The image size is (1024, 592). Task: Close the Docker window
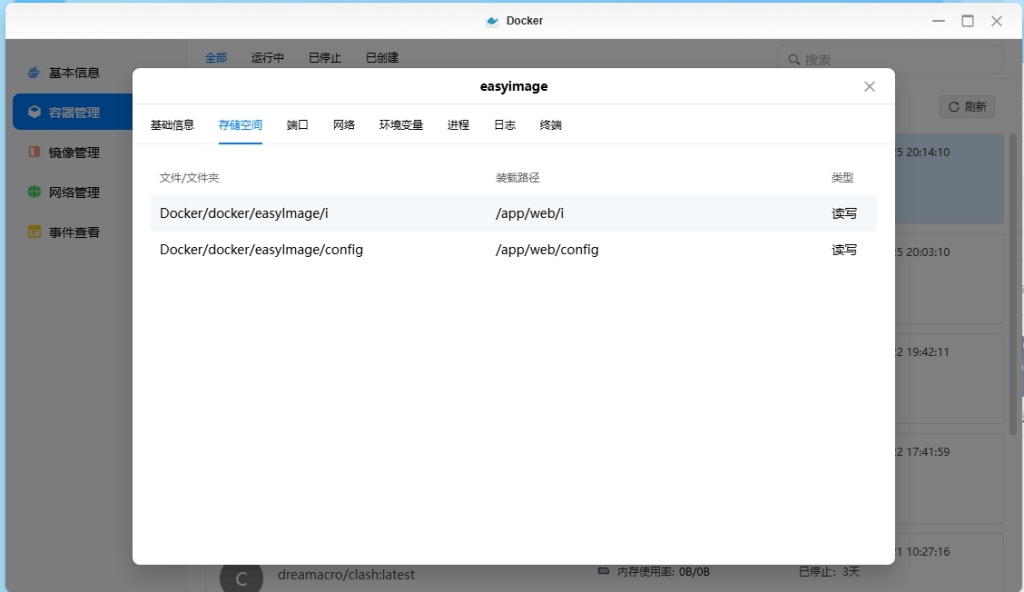point(996,21)
